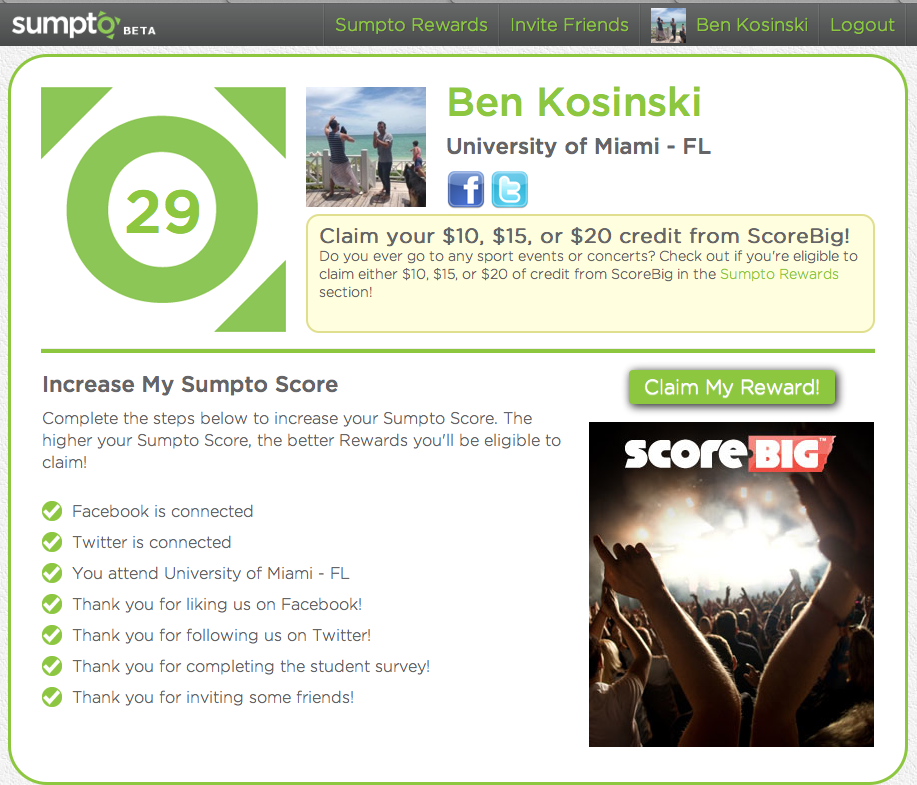Click the Facebook social icon
The width and height of the screenshot is (917, 785).
[x=466, y=190]
